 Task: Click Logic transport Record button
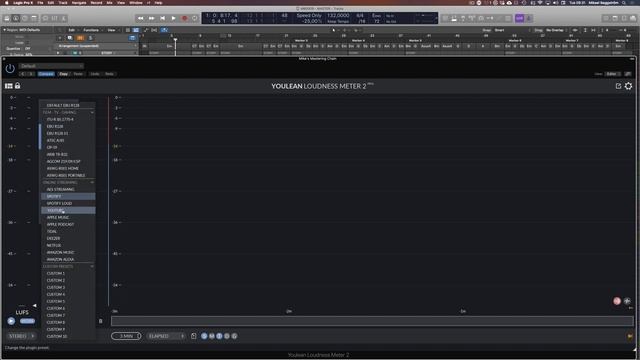[184, 18]
